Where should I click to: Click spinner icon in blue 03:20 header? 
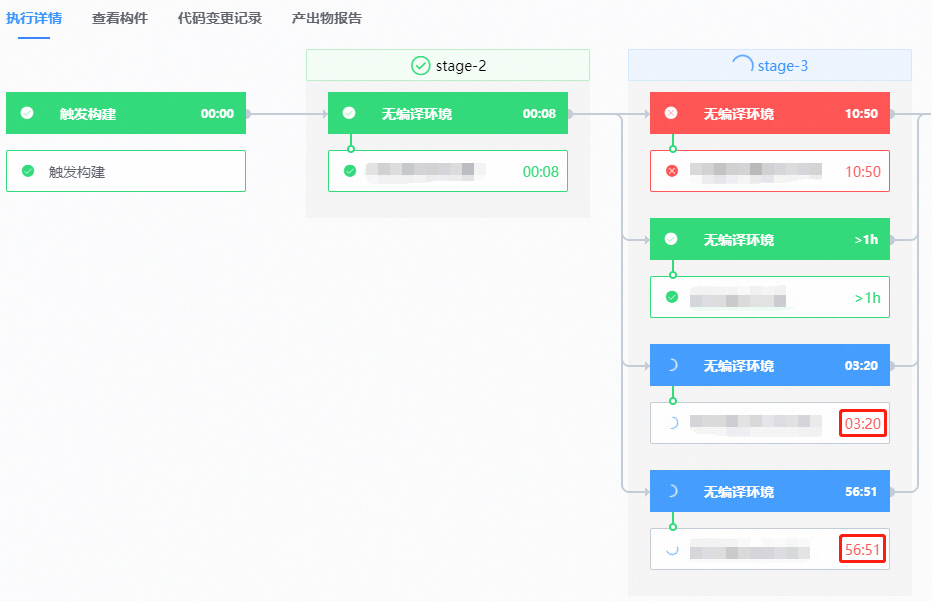[672, 365]
